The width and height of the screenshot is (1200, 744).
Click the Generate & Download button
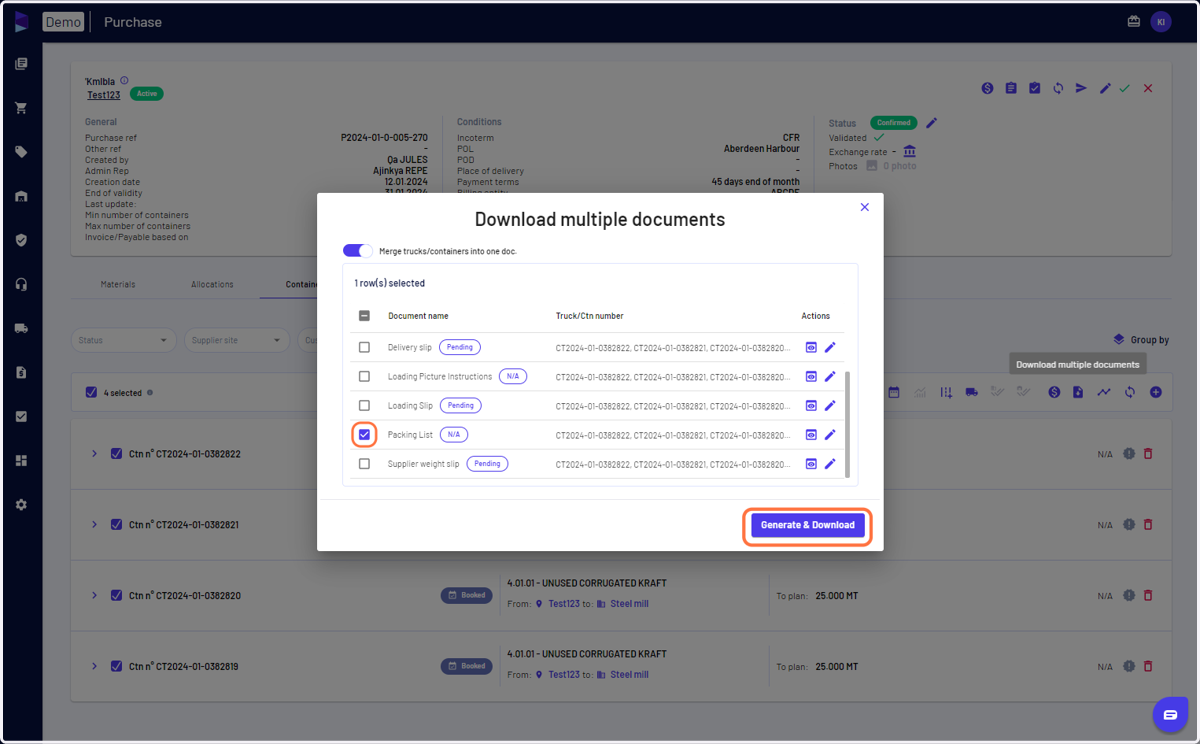click(x=807, y=525)
